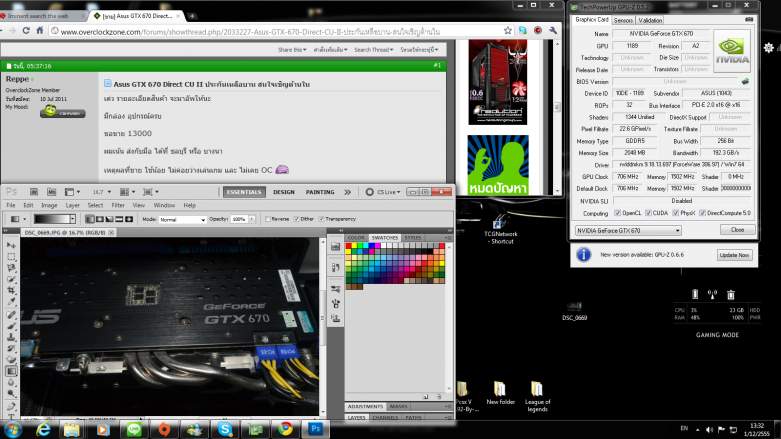Click GPU-Z screenshot camera icon
The height and width of the screenshot is (439, 781).
[x=749, y=19]
